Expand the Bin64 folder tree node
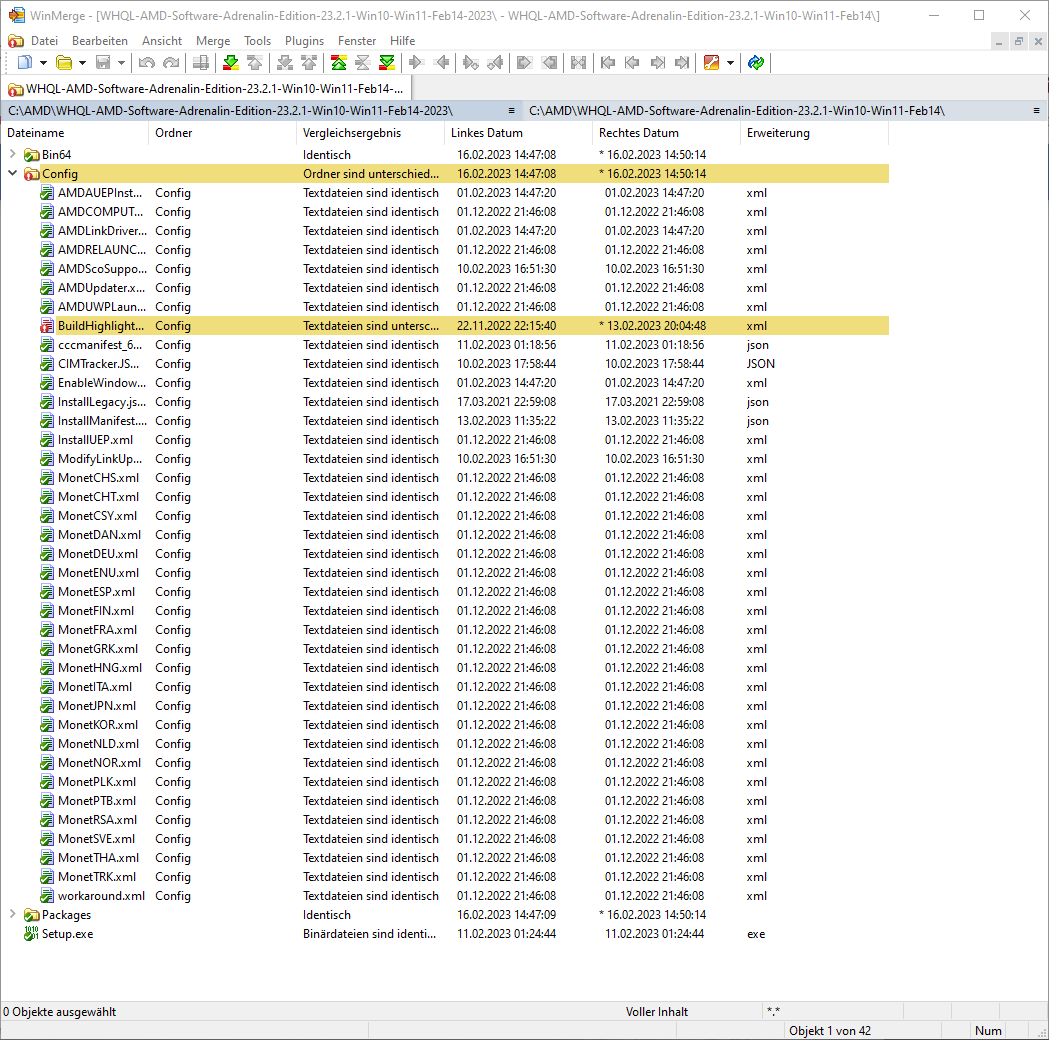This screenshot has height=1040, width=1049. pos(12,154)
